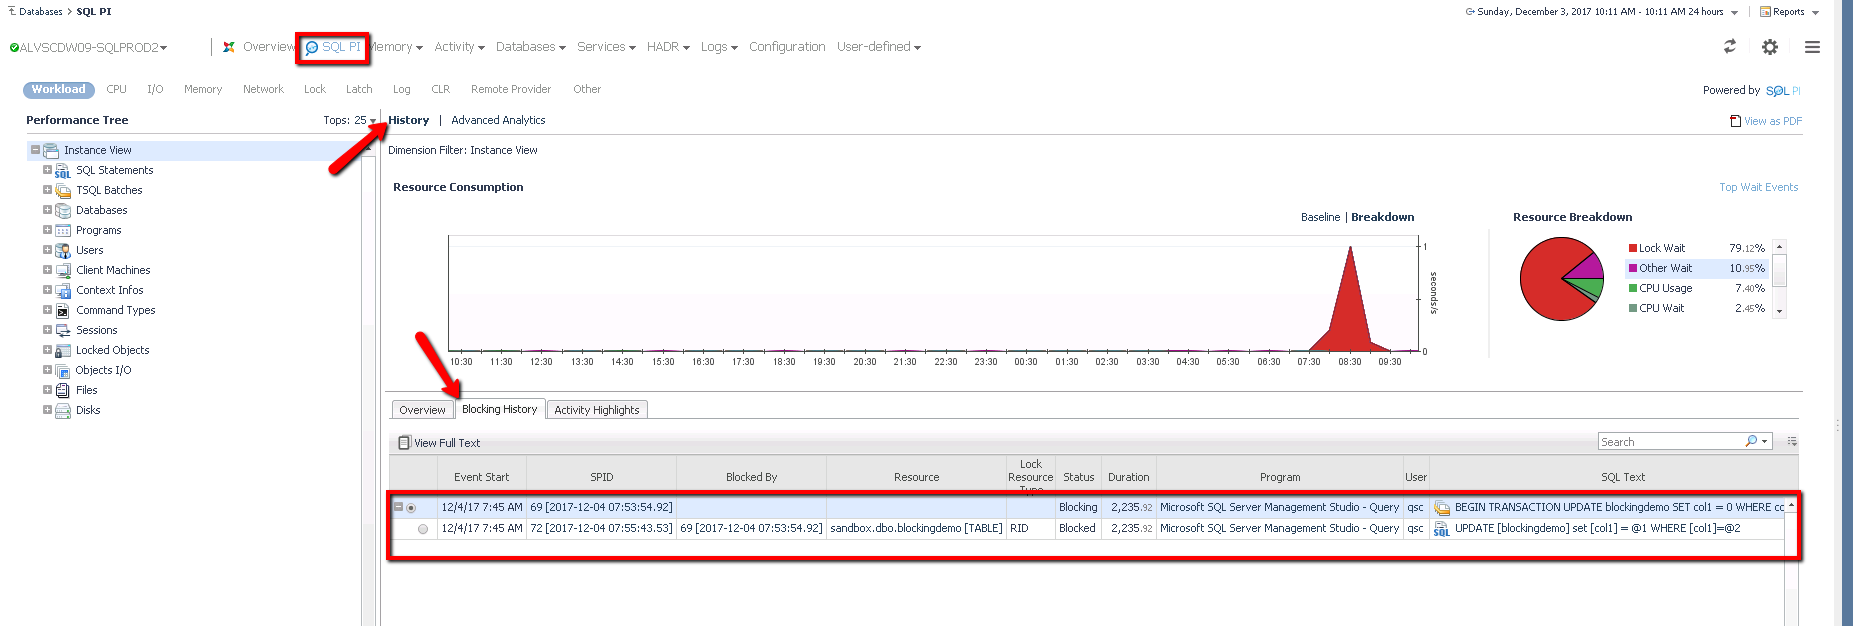1853x626 pixels.
Task: Click the Users tree icon
Action: [63, 251]
